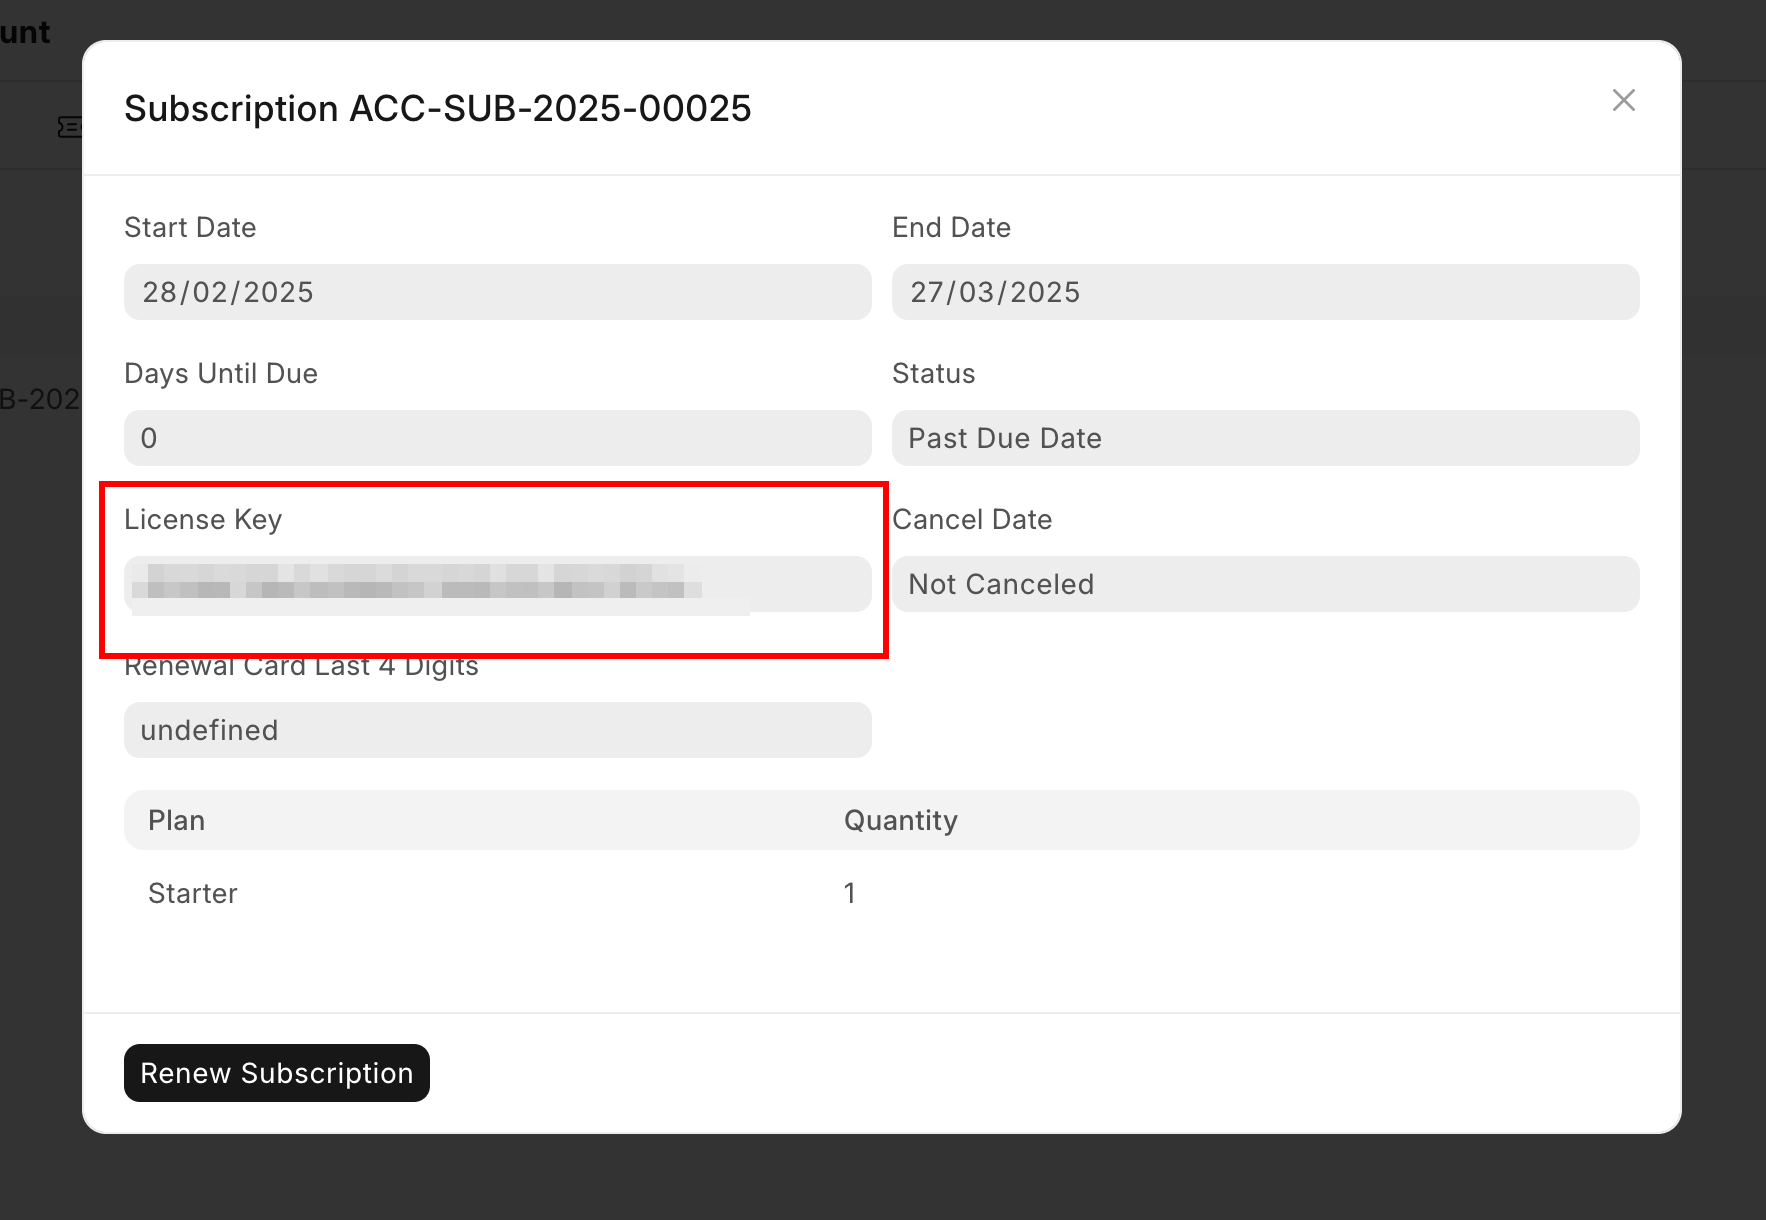The height and width of the screenshot is (1220, 1766).
Task: Click the Days Until Due value field
Action: tap(497, 438)
